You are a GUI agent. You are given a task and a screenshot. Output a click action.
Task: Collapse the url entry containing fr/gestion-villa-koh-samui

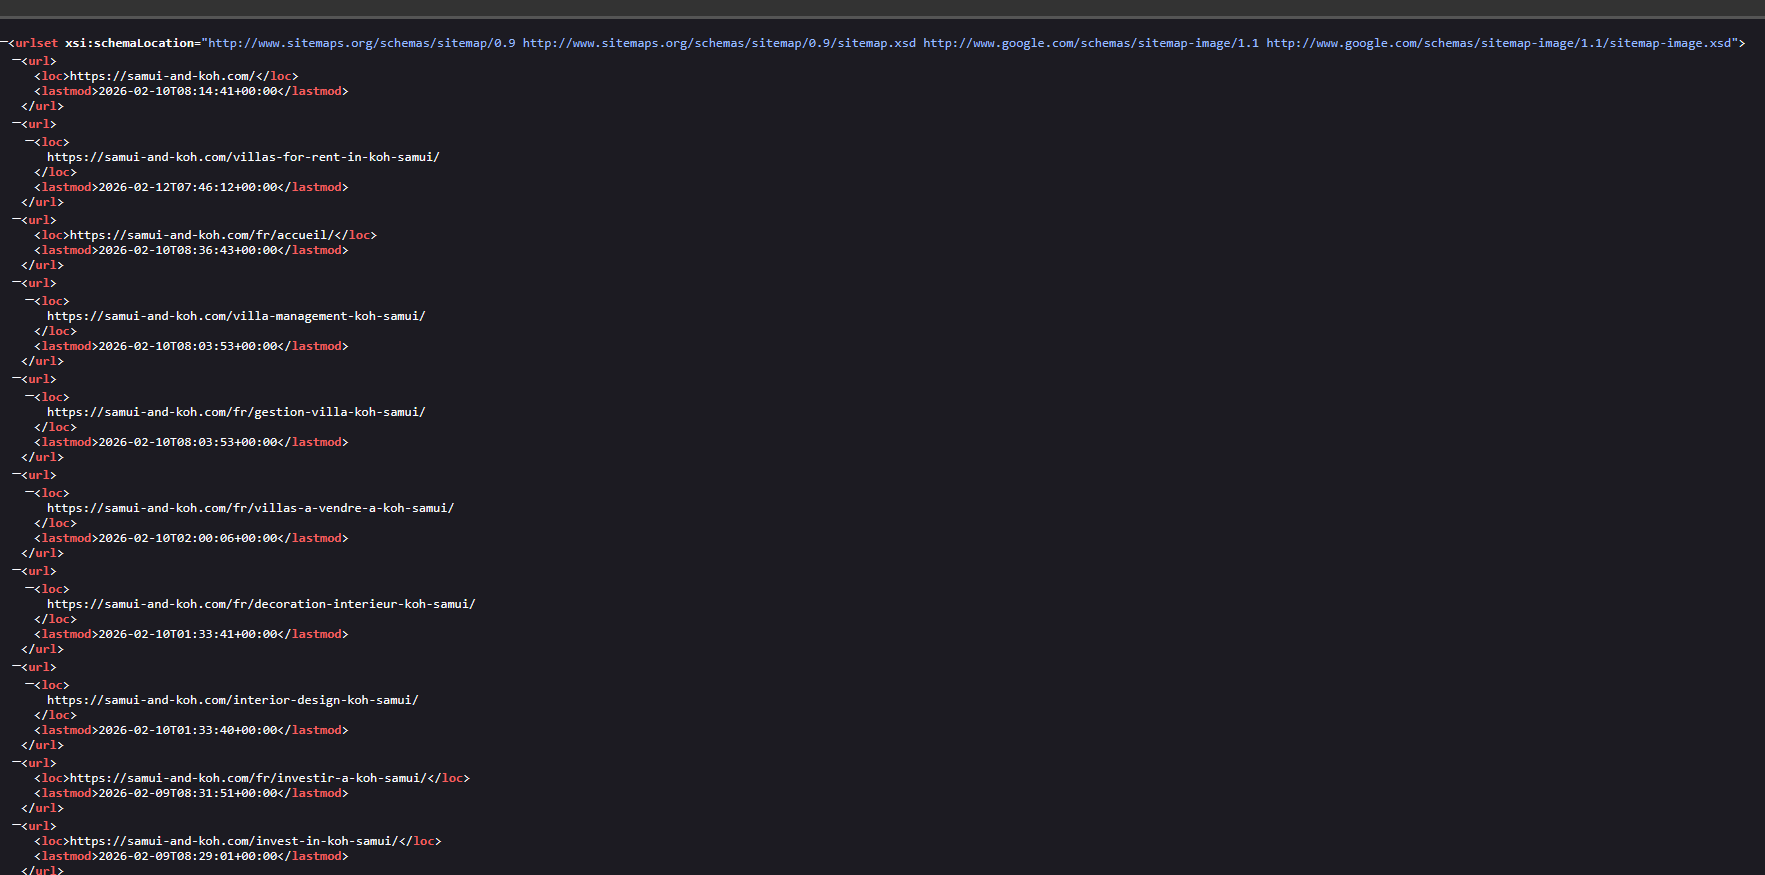(x=17, y=379)
